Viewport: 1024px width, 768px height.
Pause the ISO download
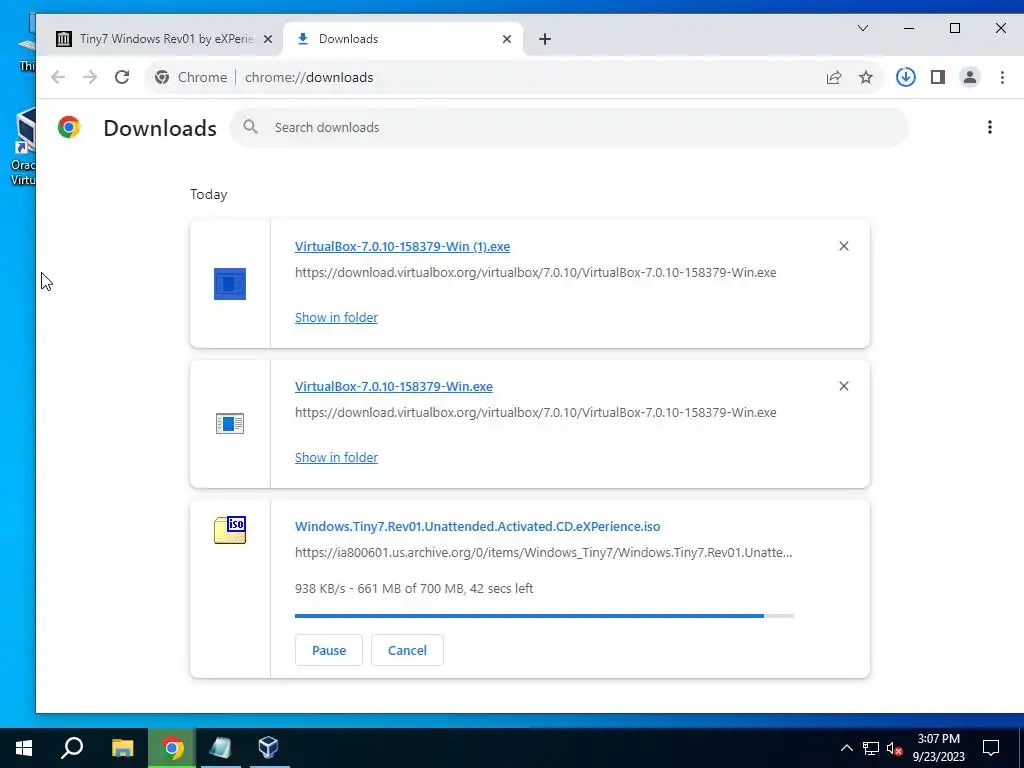pos(328,650)
